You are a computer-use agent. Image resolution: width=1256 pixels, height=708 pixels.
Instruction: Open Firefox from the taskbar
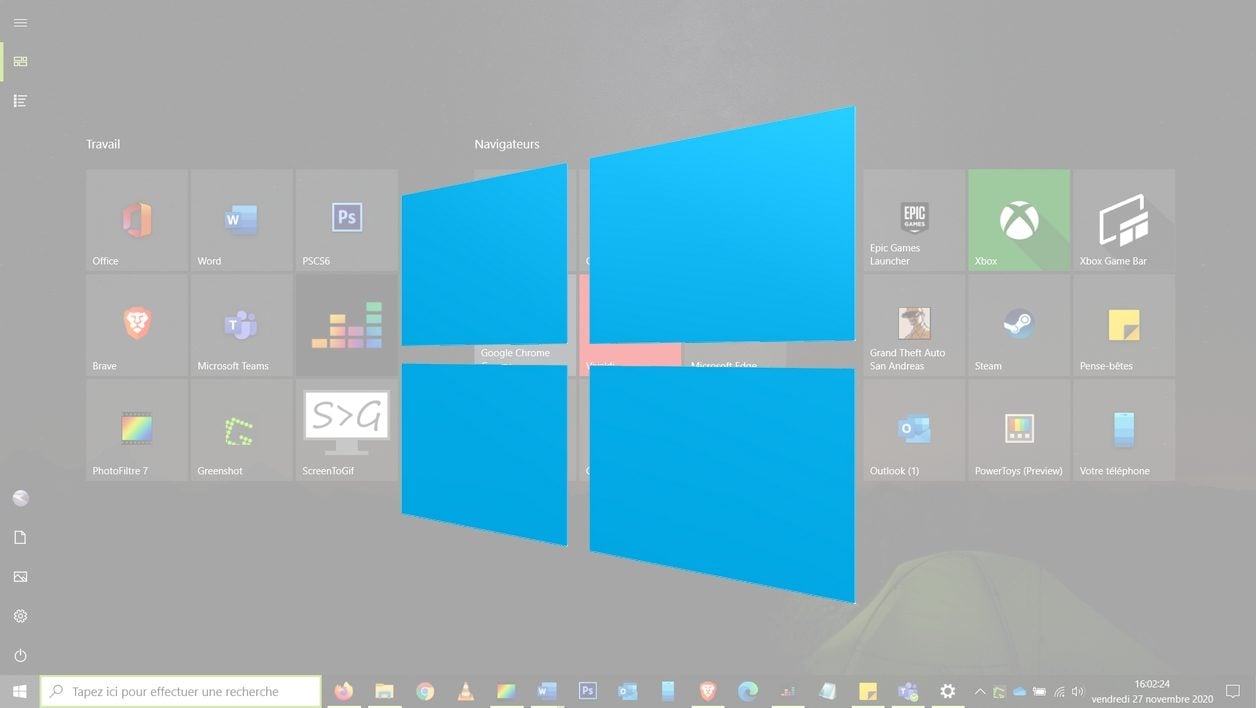click(344, 691)
